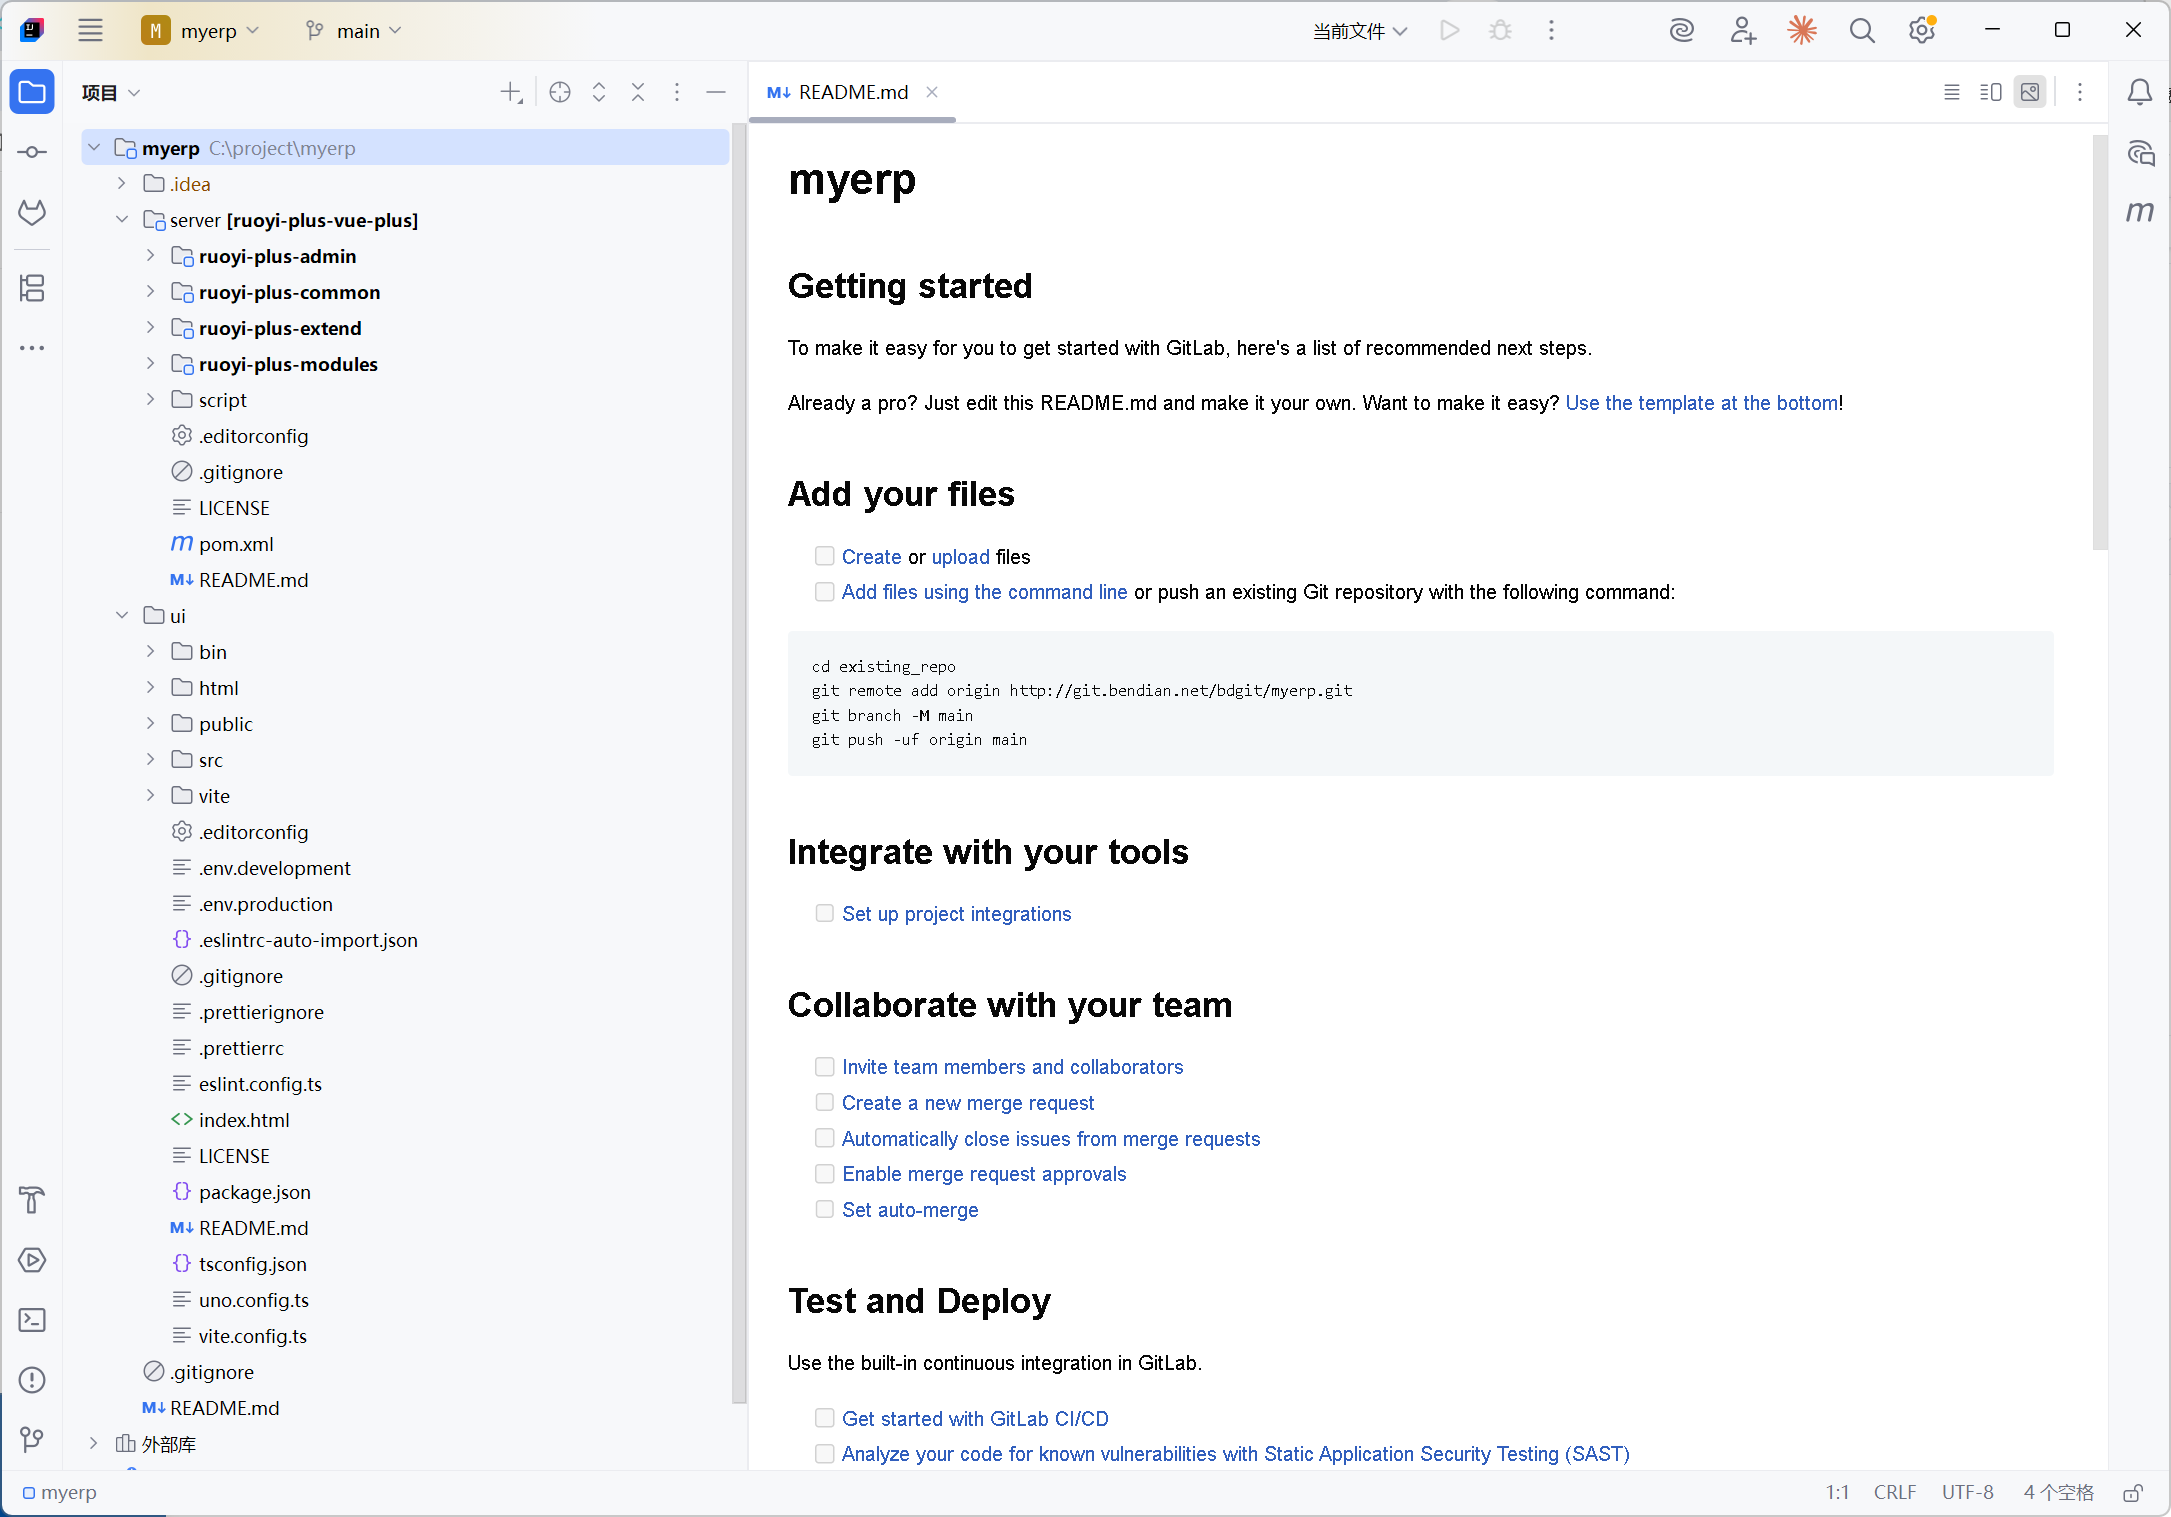
Task: Open the Commit tool window icon
Action: (x=32, y=152)
